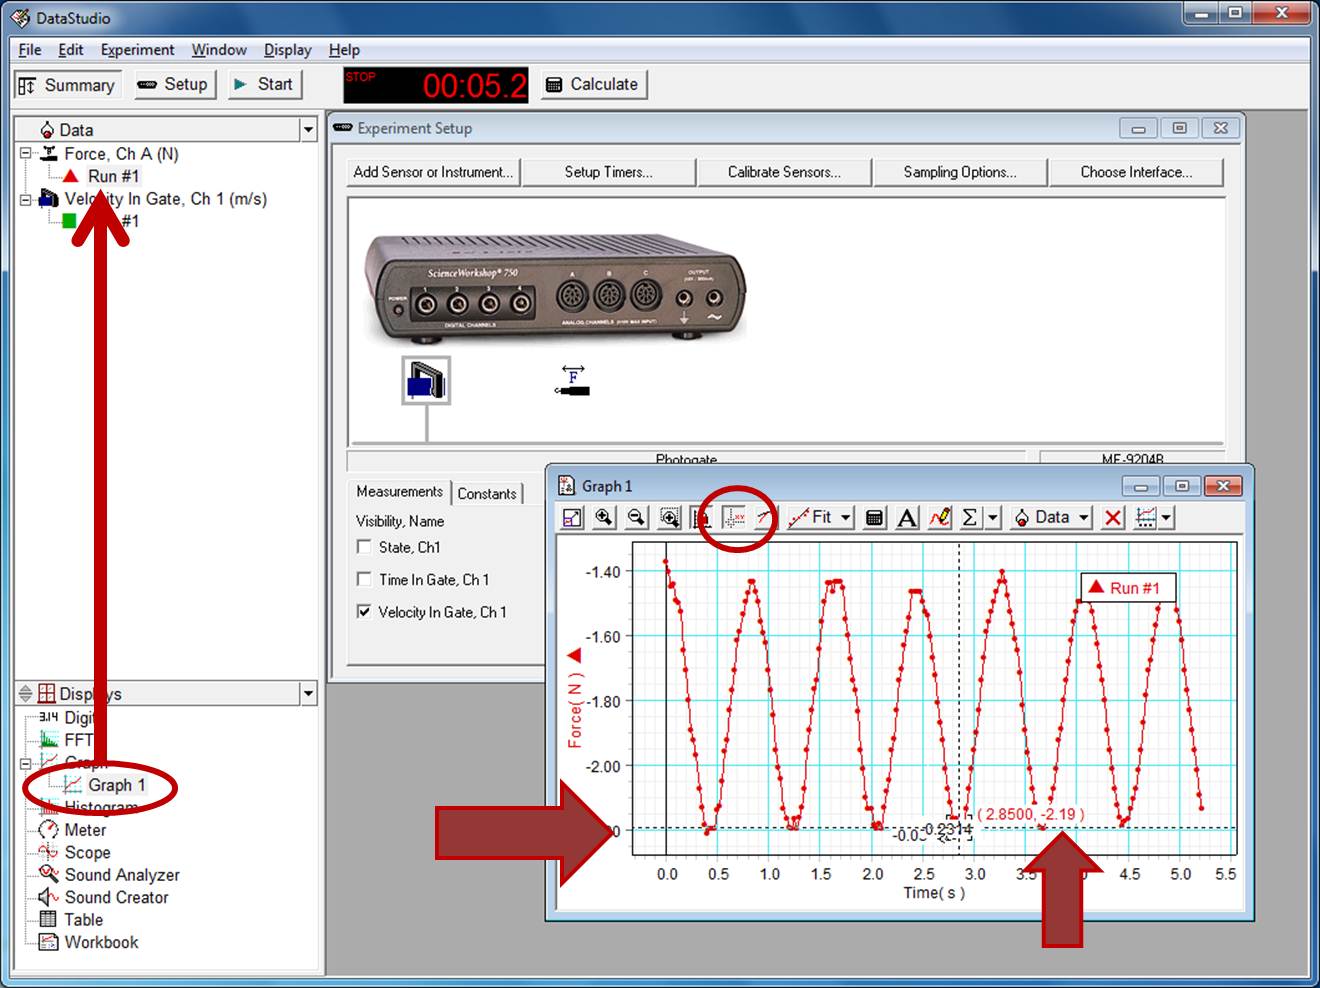Viewport: 1320px width, 988px height.
Task: Click the ScienceWorkshop 750 interface image
Action: (554, 288)
